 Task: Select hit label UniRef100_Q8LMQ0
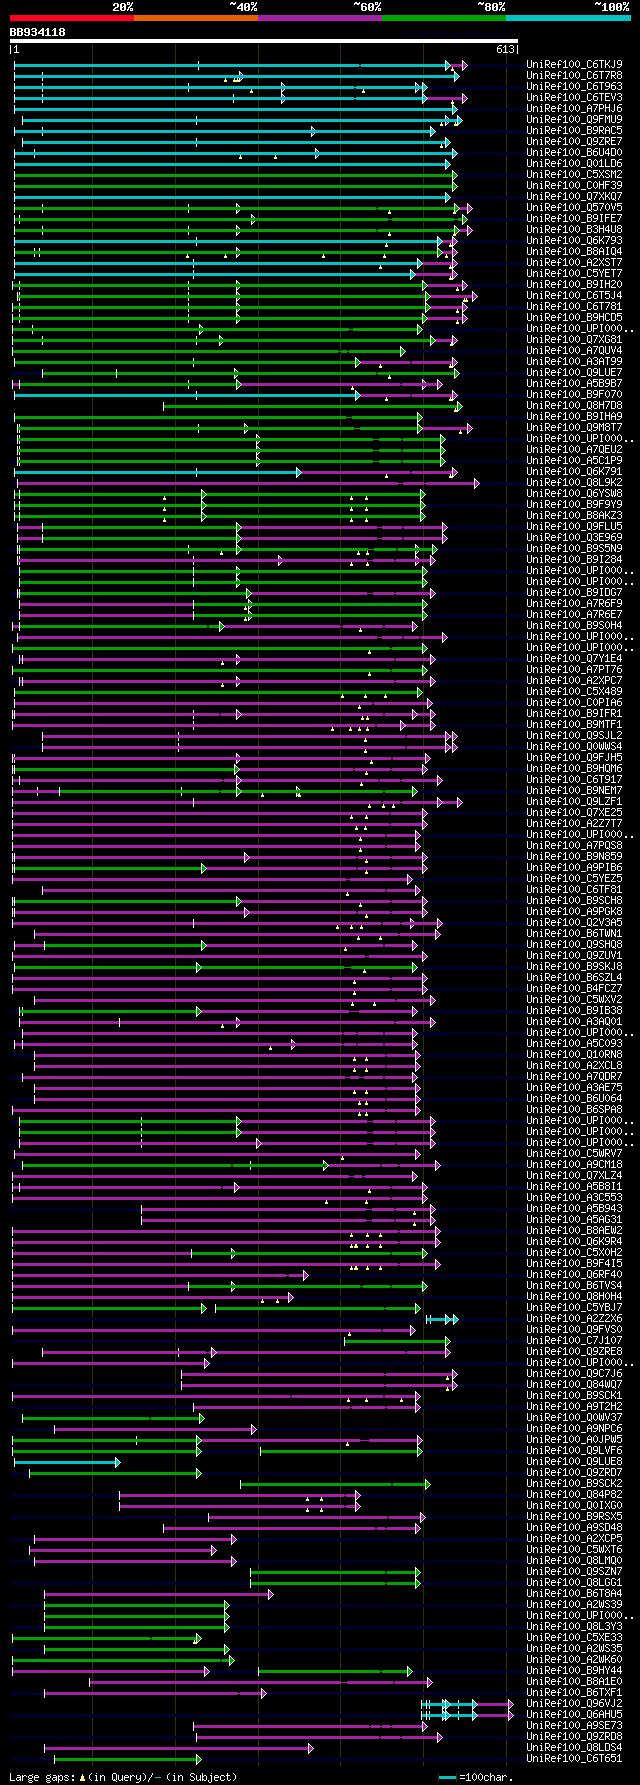coord(574,1560)
